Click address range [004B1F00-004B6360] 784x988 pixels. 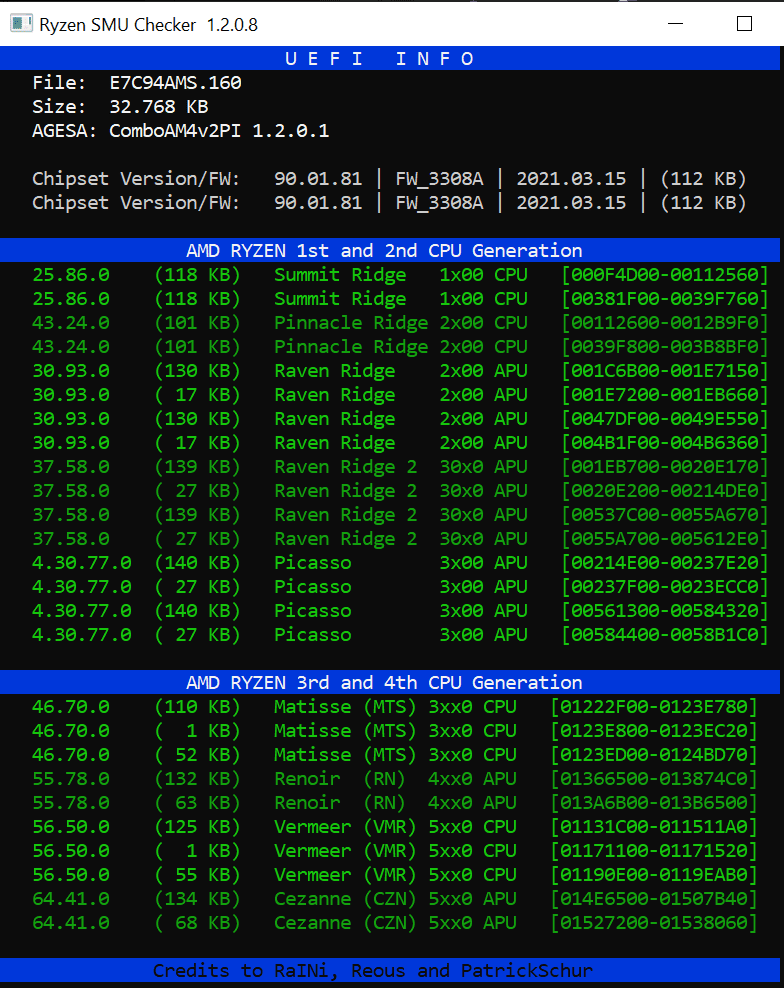click(x=665, y=442)
